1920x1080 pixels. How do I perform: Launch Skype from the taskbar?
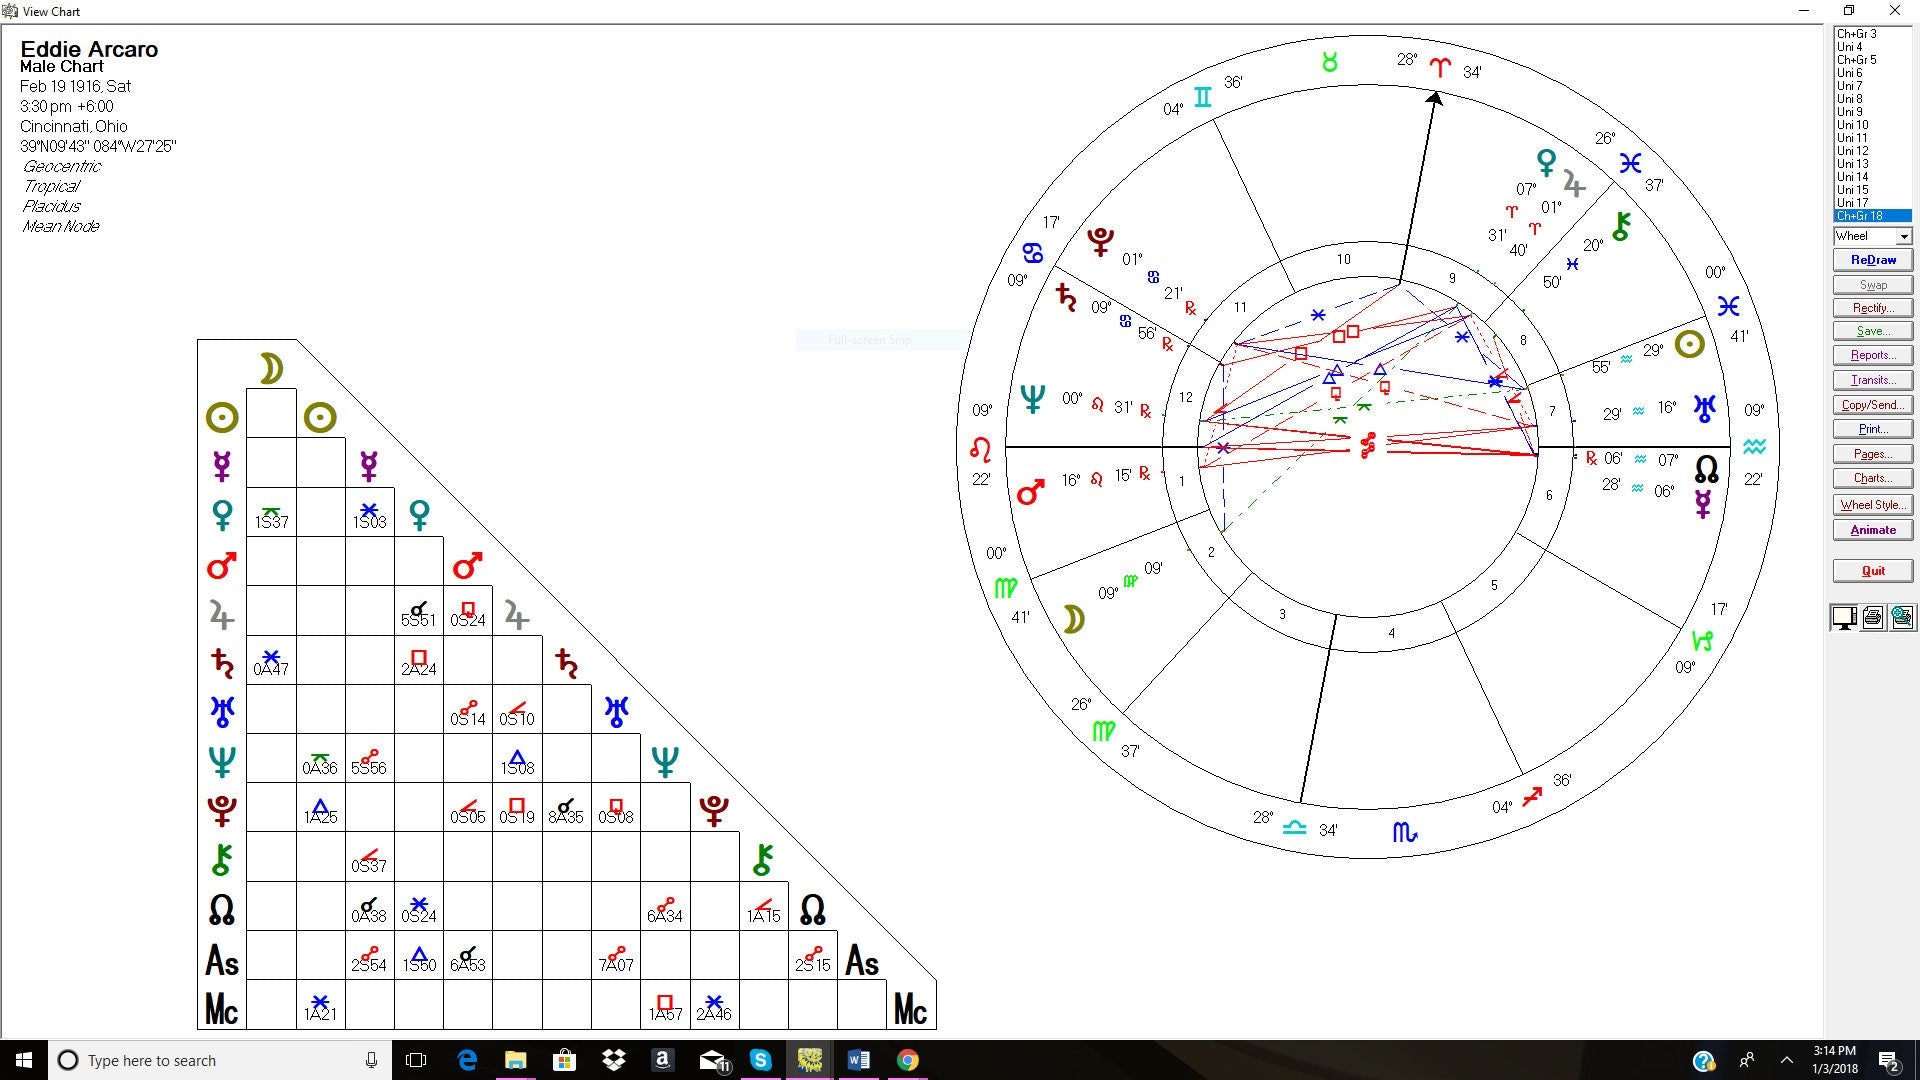click(x=761, y=1060)
